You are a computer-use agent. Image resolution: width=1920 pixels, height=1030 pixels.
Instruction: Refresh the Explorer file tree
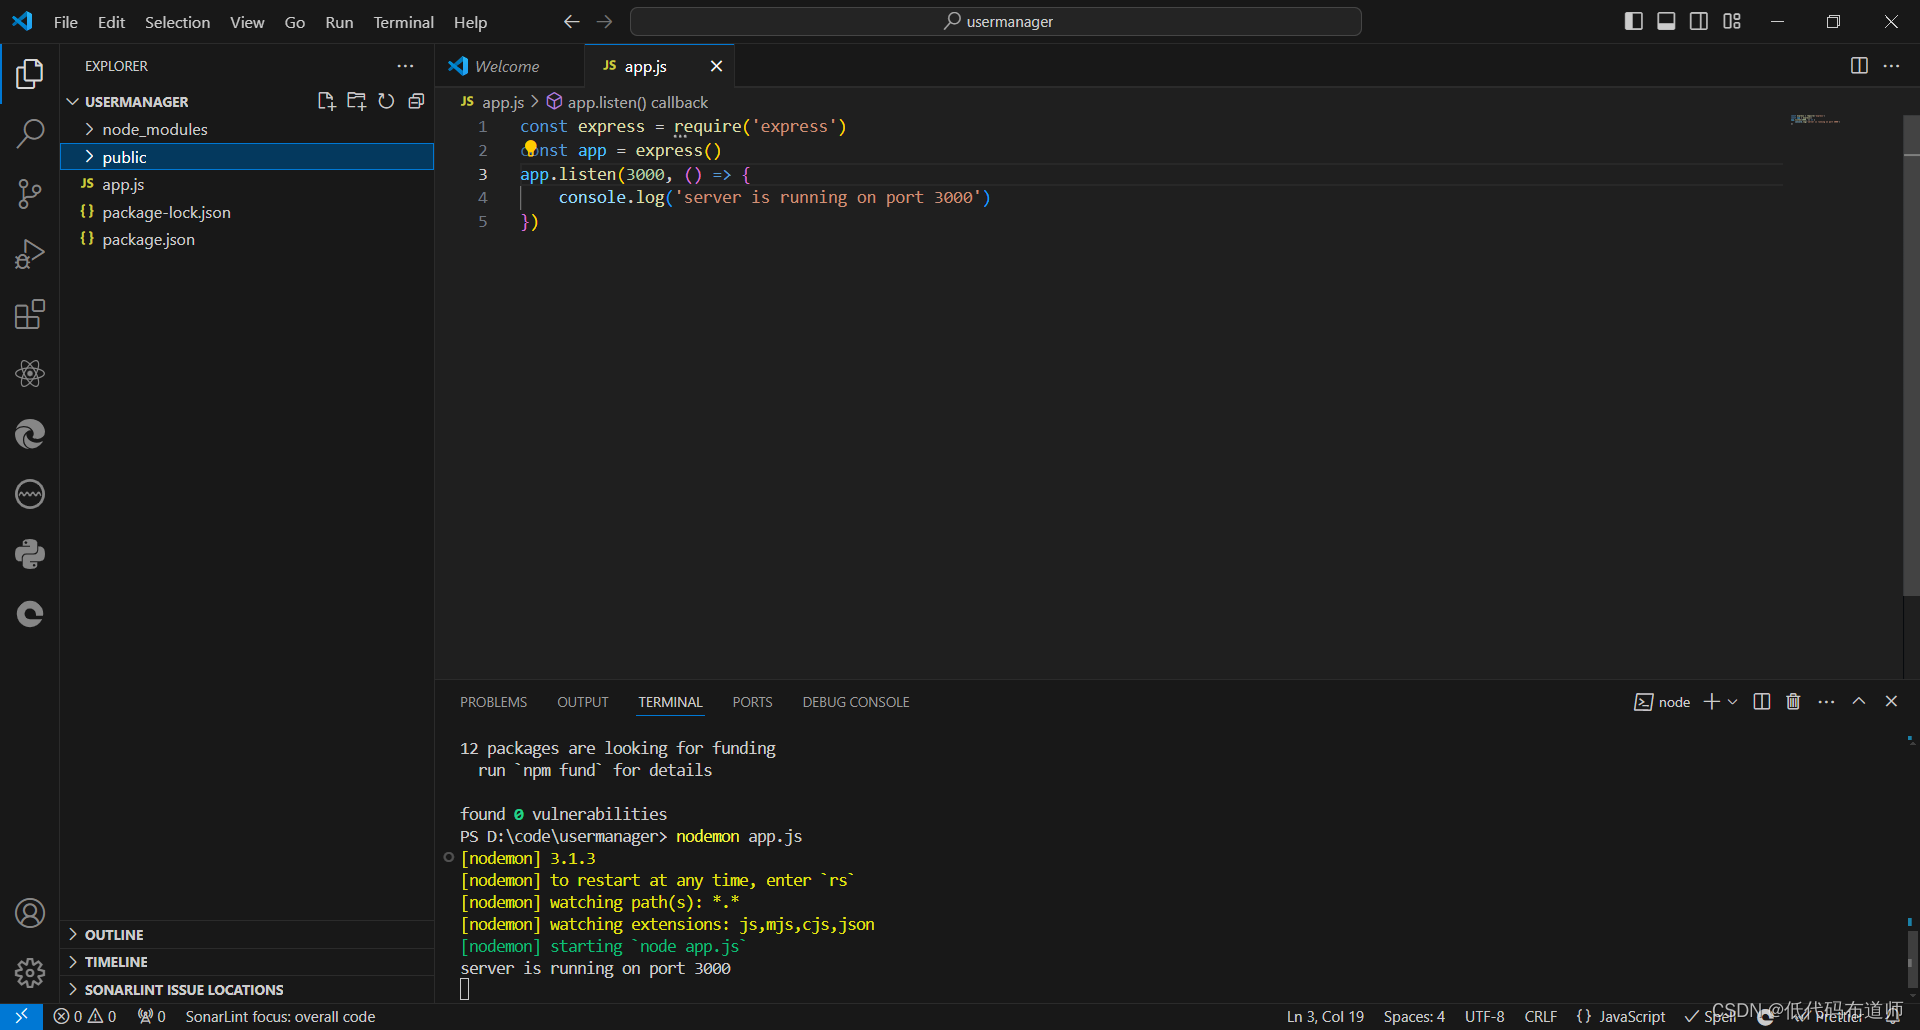tap(386, 101)
